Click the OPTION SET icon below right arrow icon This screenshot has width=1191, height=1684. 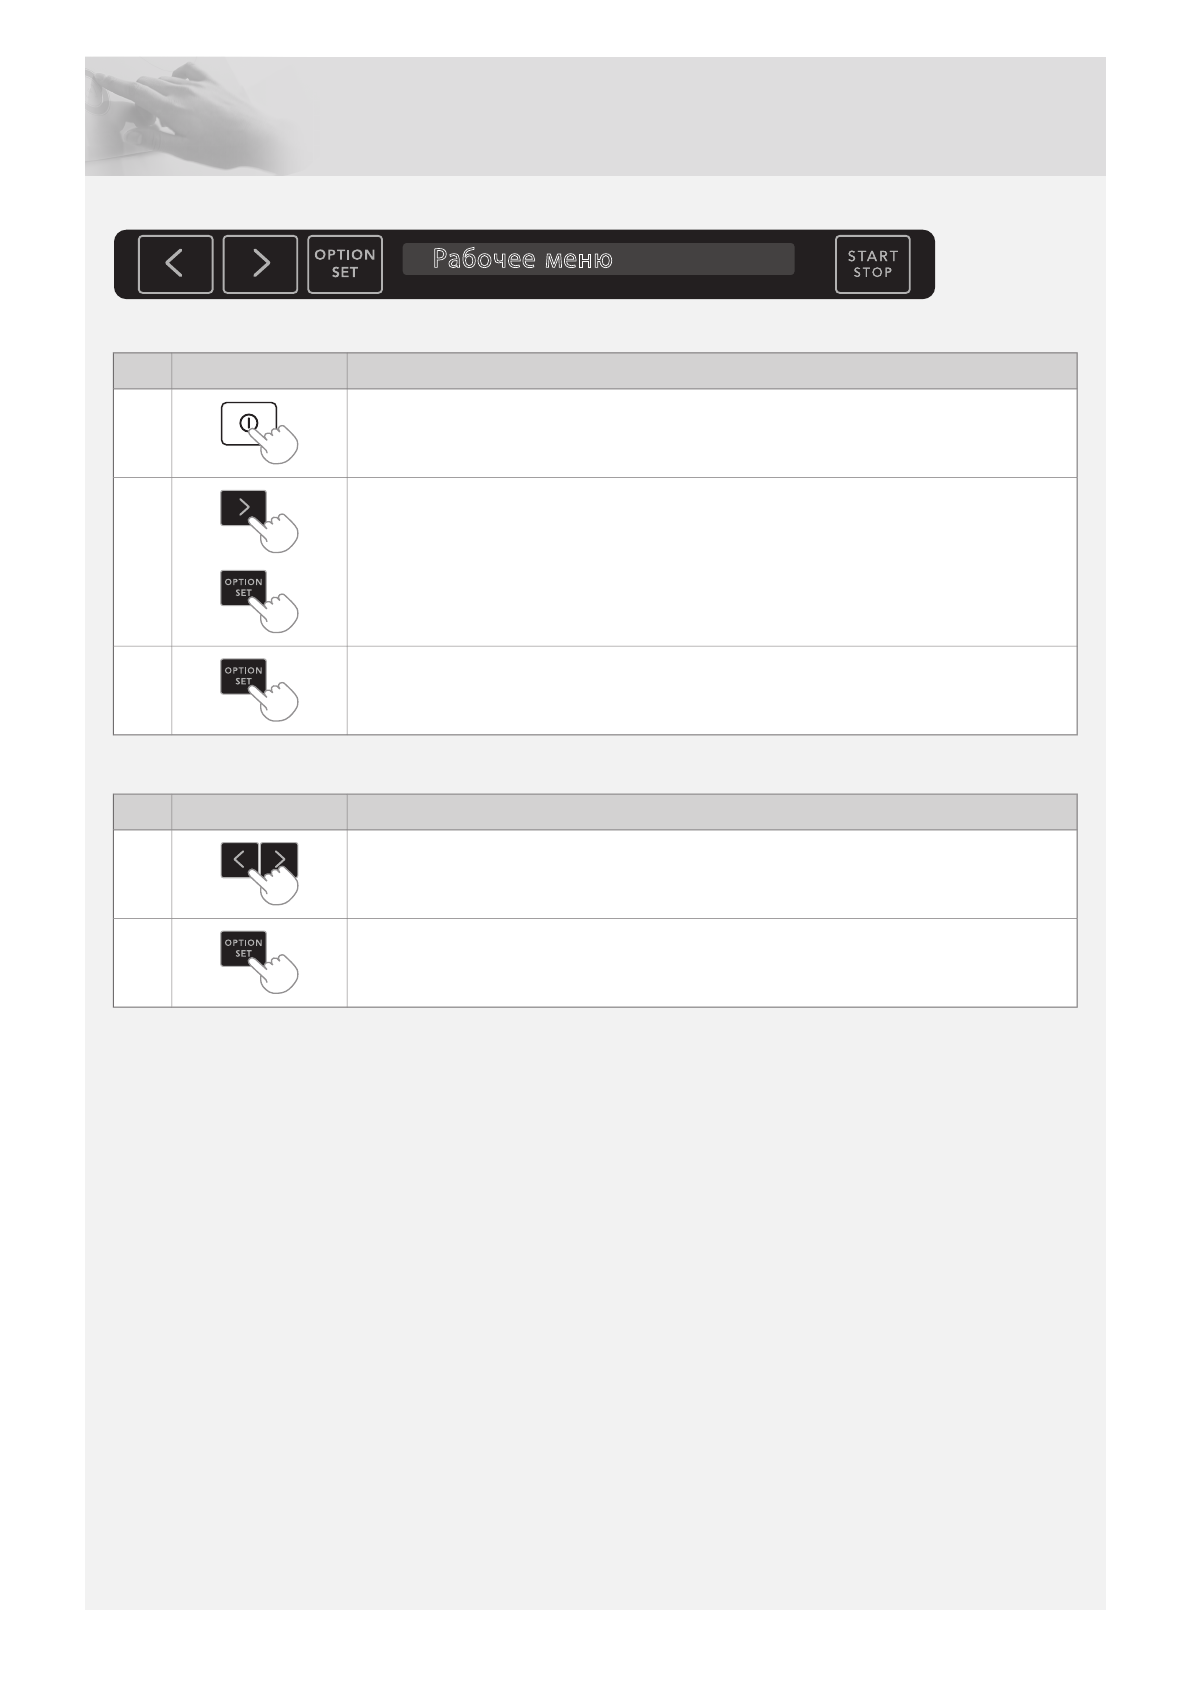click(243, 588)
